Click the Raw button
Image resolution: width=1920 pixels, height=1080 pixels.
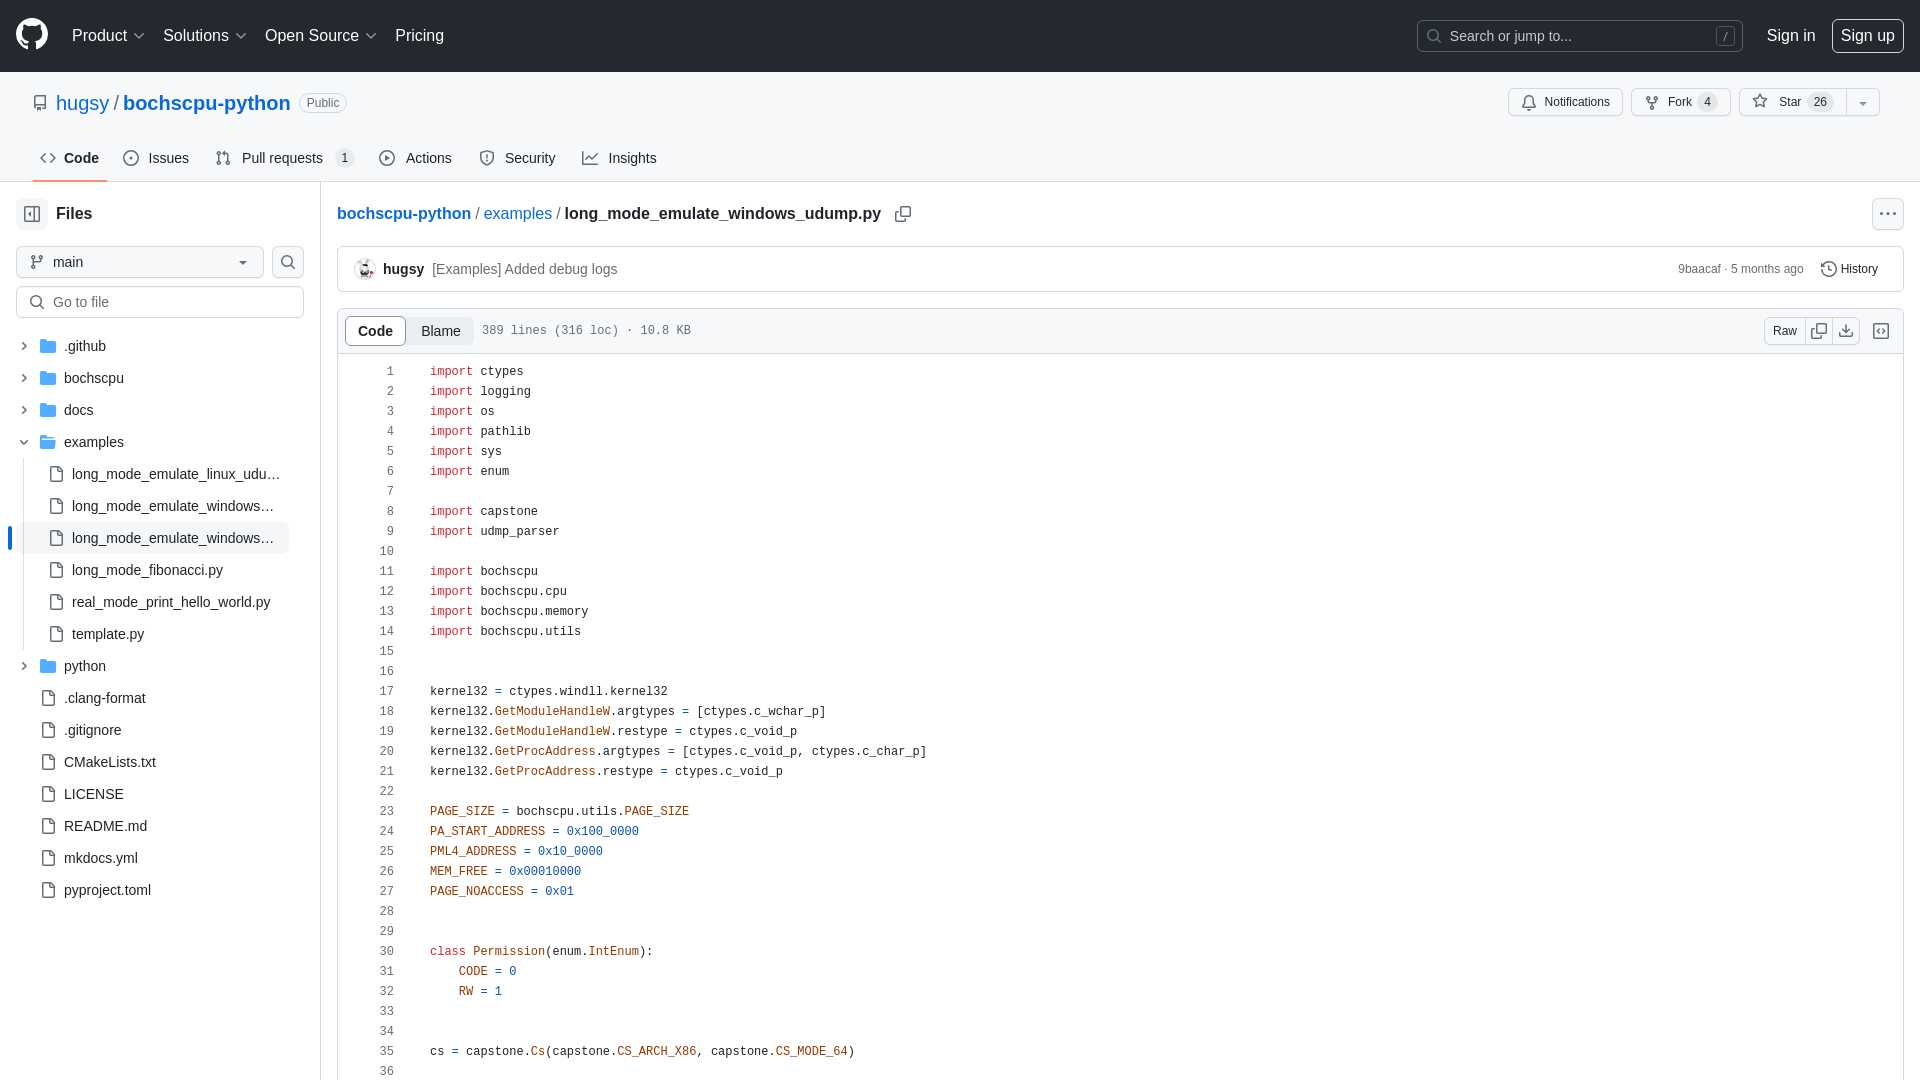click(x=1784, y=331)
